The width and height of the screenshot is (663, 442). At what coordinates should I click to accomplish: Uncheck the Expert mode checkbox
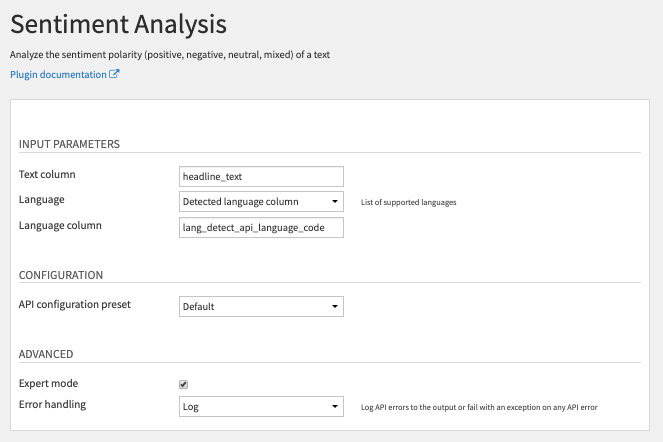(x=184, y=384)
